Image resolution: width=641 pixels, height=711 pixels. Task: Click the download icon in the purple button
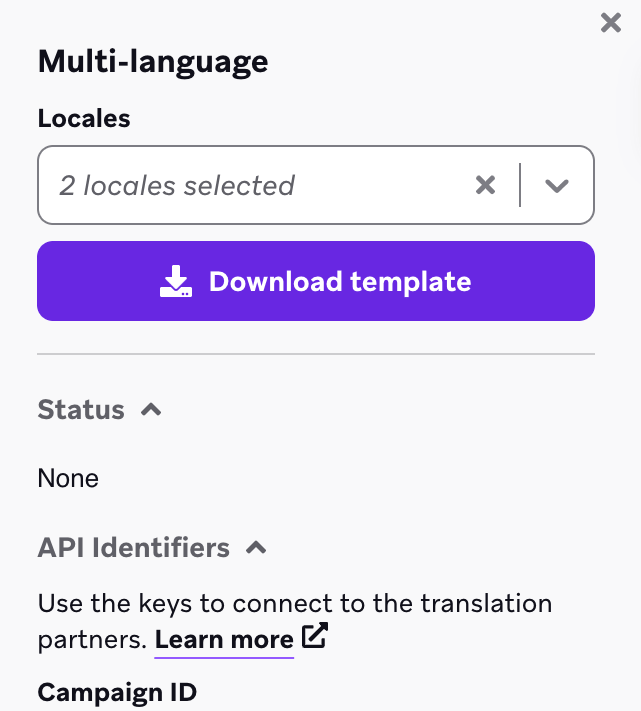tap(176, 281)
